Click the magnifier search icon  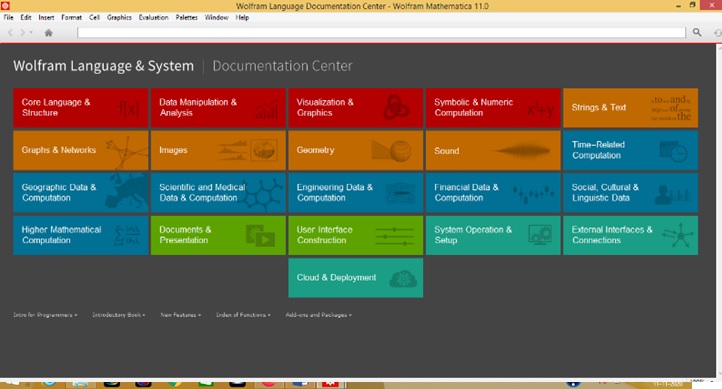(697, 32)
